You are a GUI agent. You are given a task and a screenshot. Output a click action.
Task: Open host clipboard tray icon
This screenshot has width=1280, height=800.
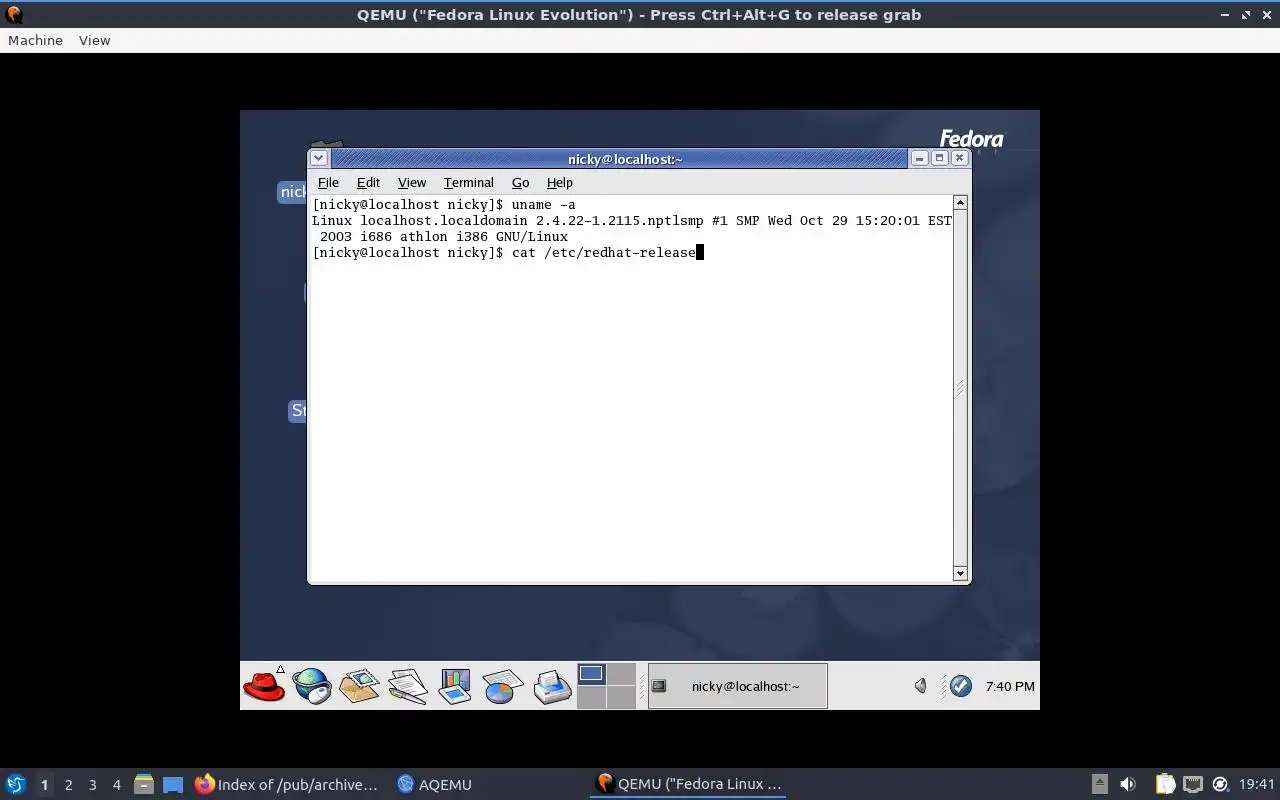[x=1165, y=784]
